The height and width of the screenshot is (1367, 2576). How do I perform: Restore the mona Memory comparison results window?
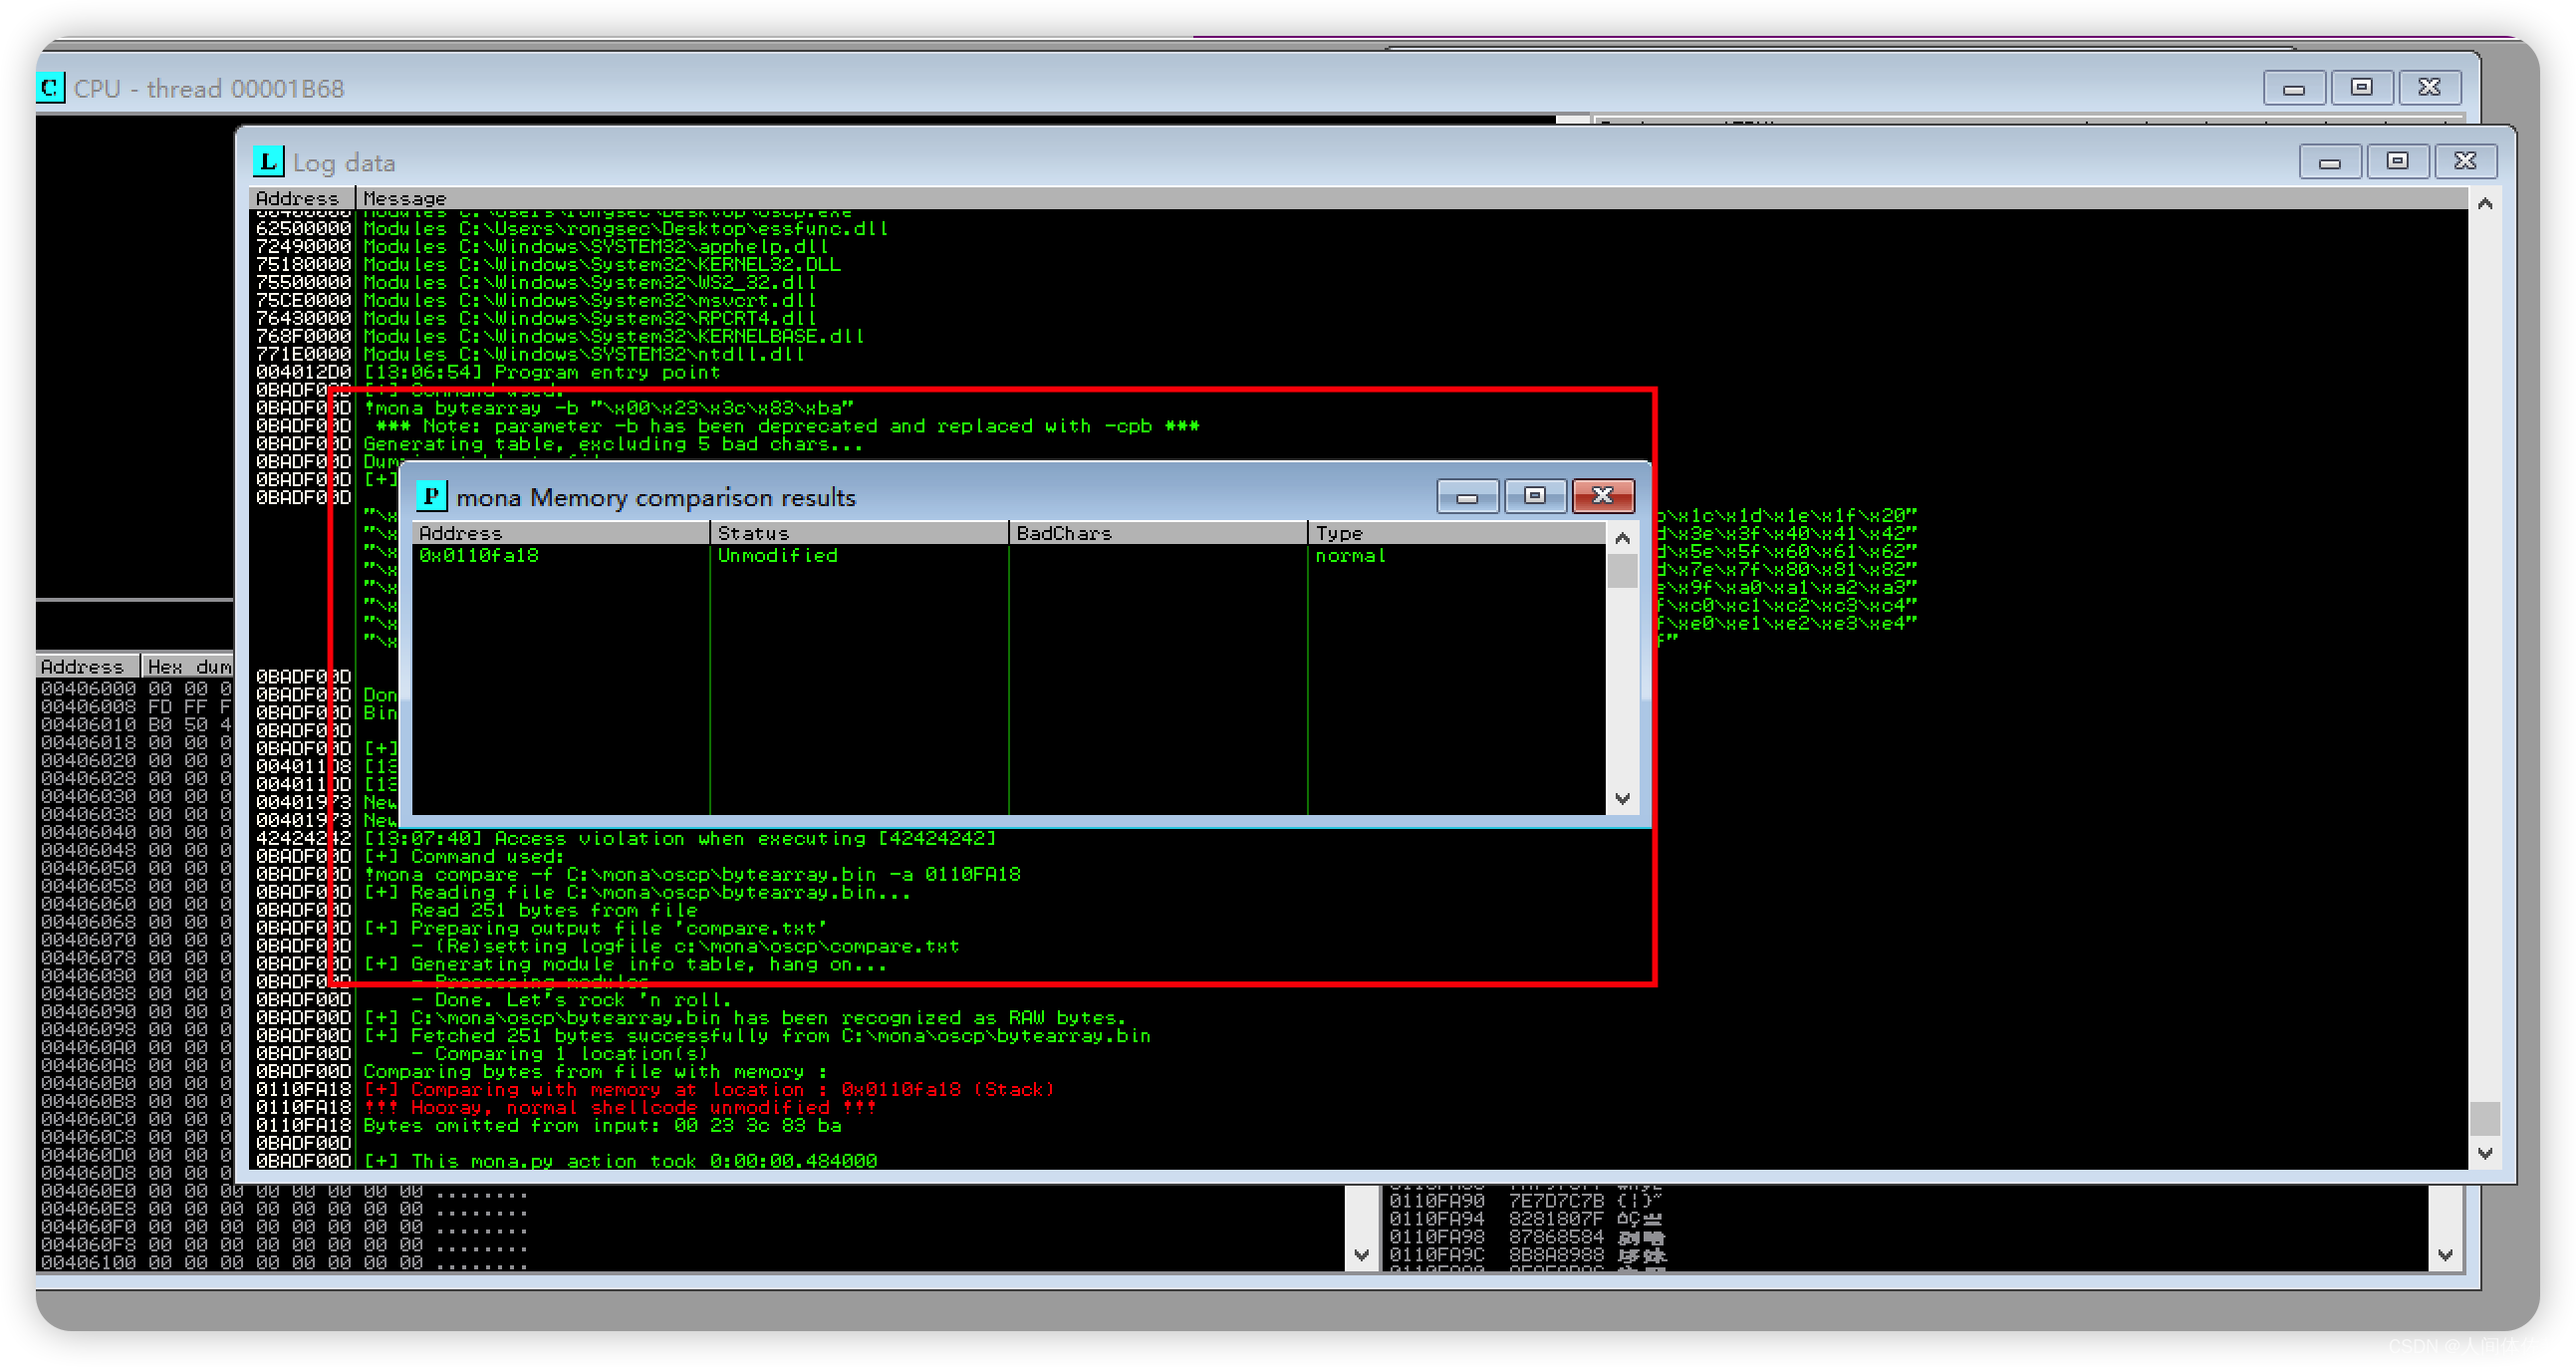click(x=1535, y=495)
